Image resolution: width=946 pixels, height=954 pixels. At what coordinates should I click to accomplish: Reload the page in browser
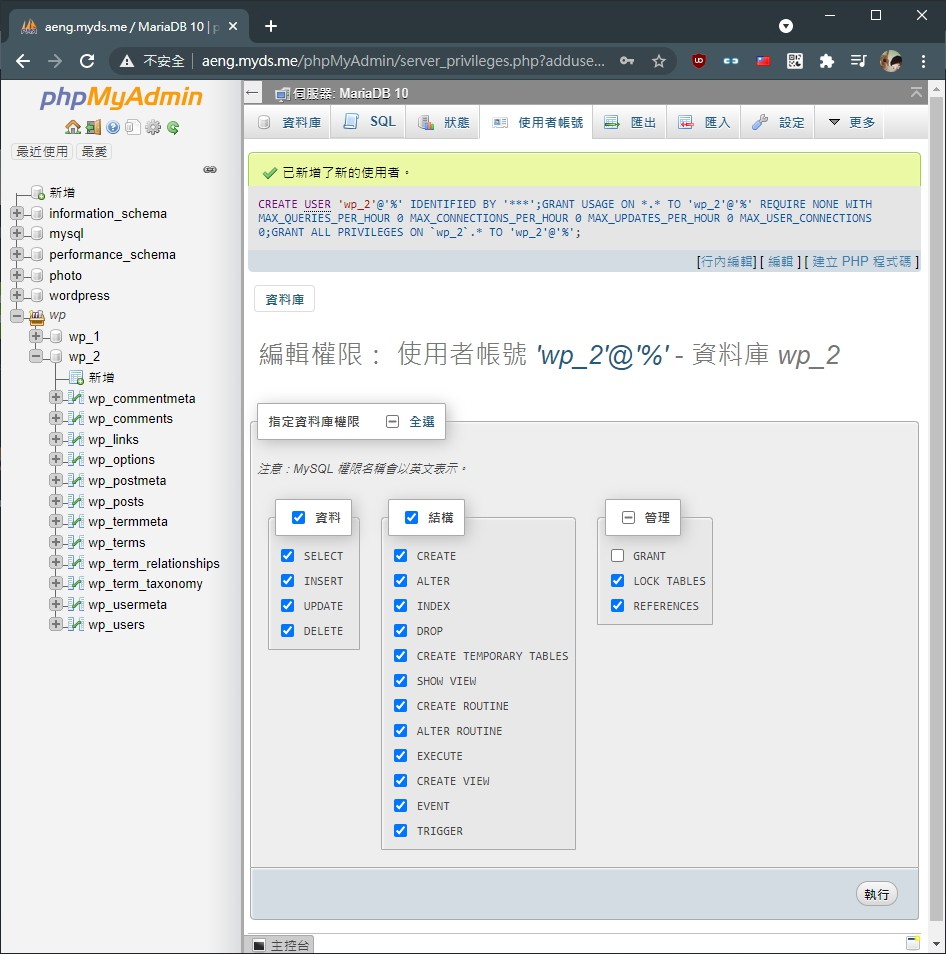(x=87, y=61)
